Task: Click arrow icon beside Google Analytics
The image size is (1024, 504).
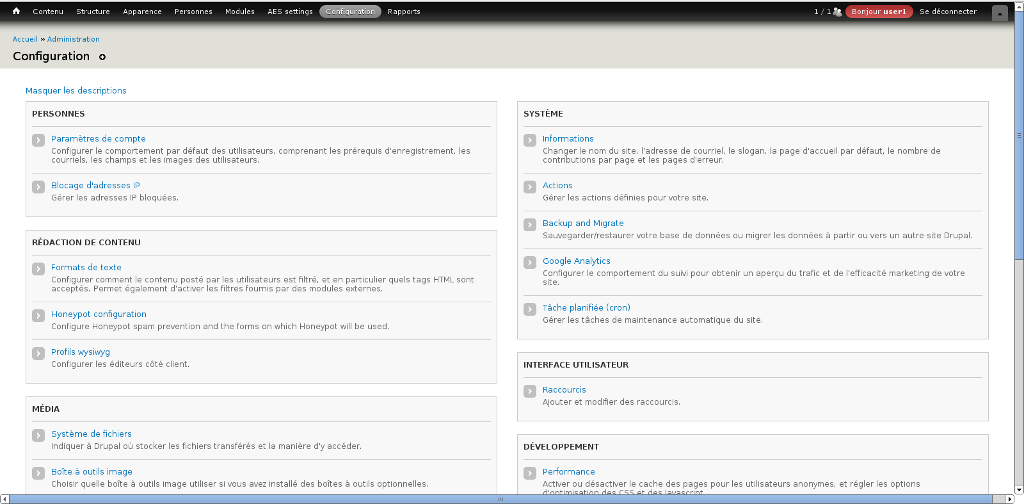Action: point(530,262)
